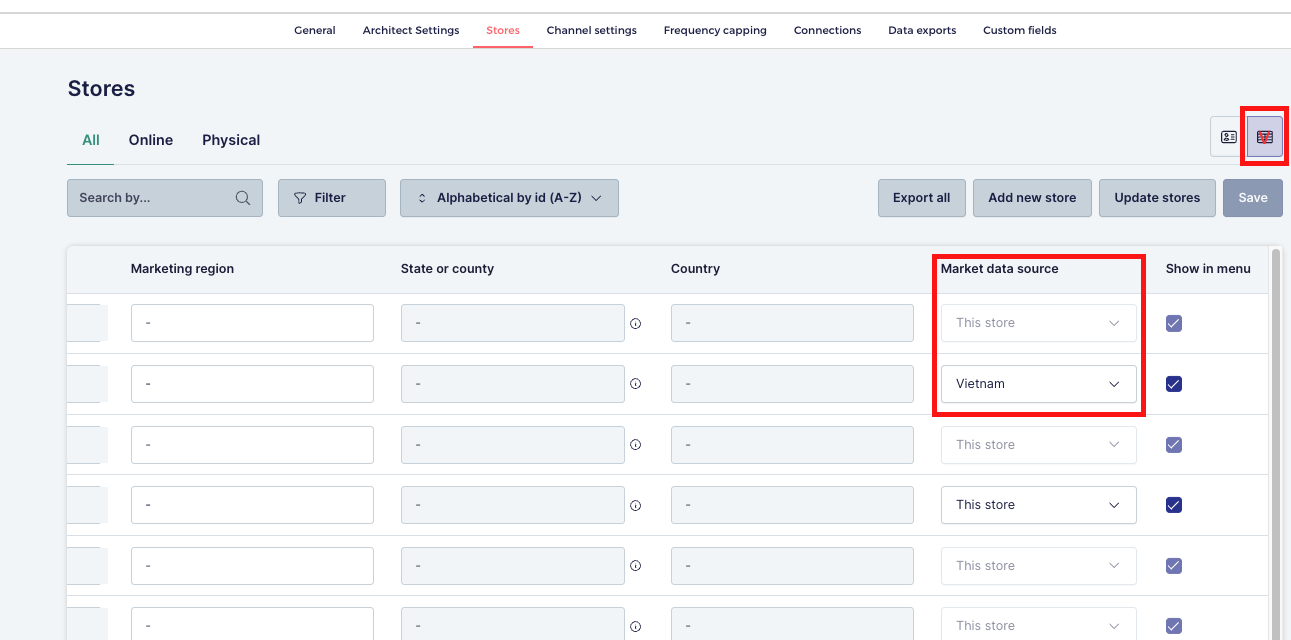
Task: Select the Stores tab
Action: point(503,30)
